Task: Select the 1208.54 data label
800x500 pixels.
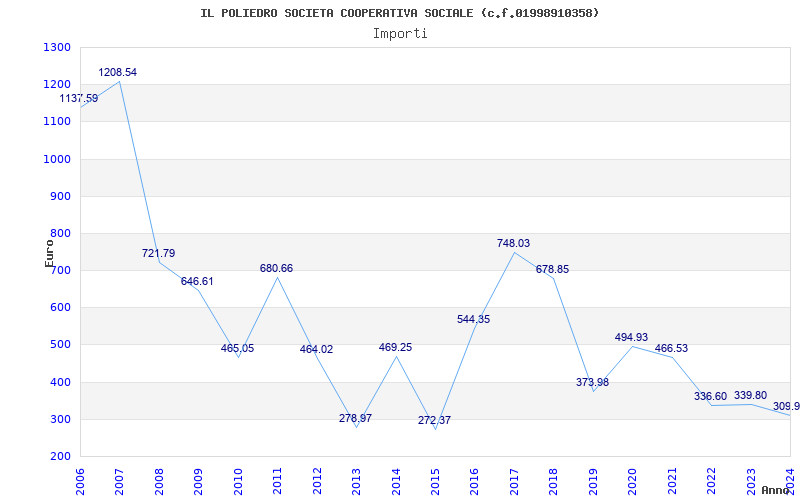Action: coord(118,72)
